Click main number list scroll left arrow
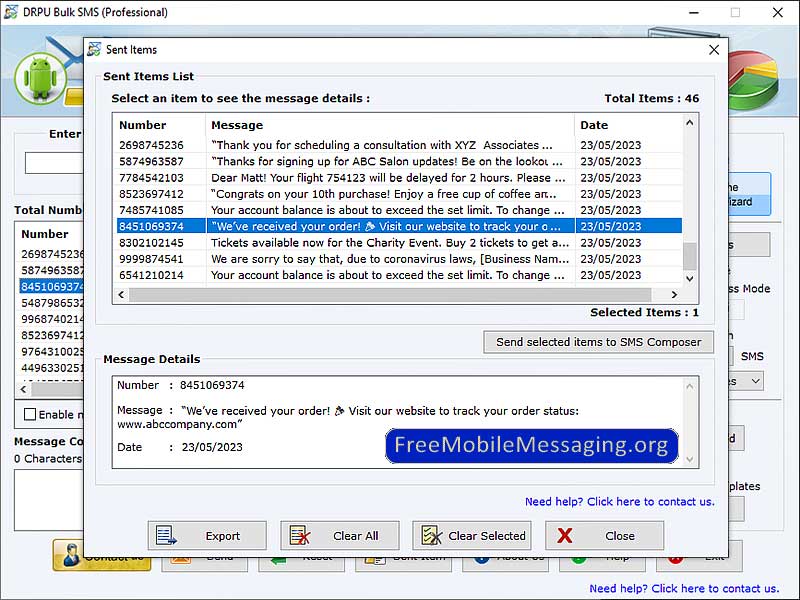Screen dimensions: 800x600 point(23,389)
